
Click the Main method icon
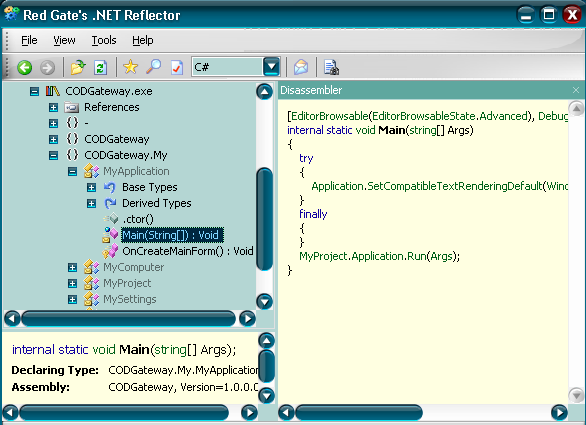(110, 235)
